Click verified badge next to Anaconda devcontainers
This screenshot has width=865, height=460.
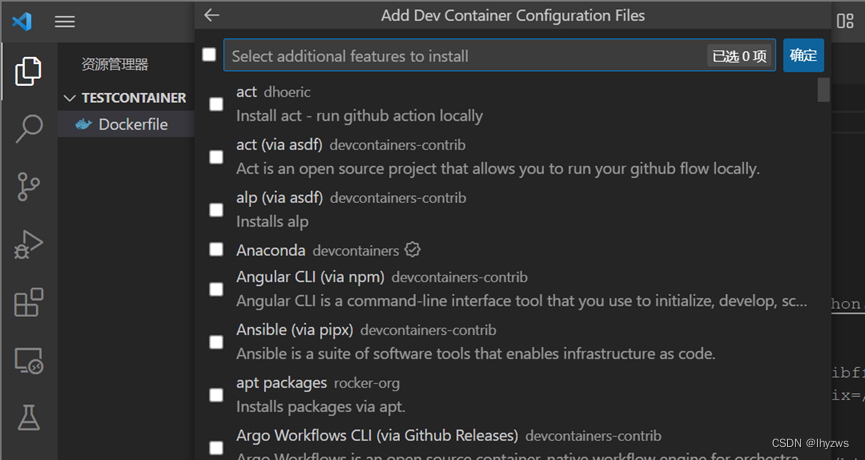pos(412,250)
